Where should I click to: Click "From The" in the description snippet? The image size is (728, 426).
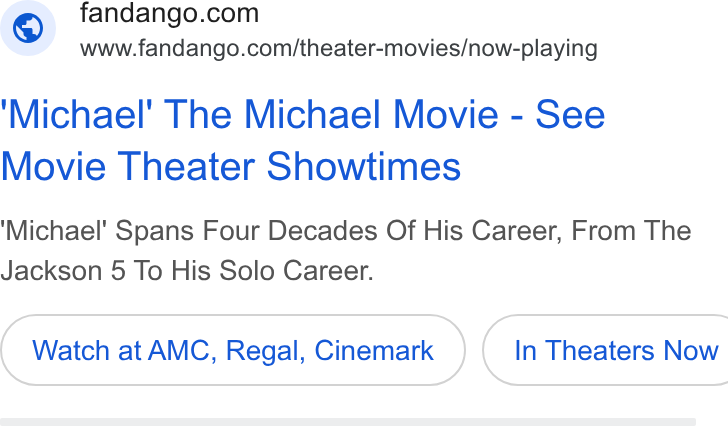pos(631,231)
